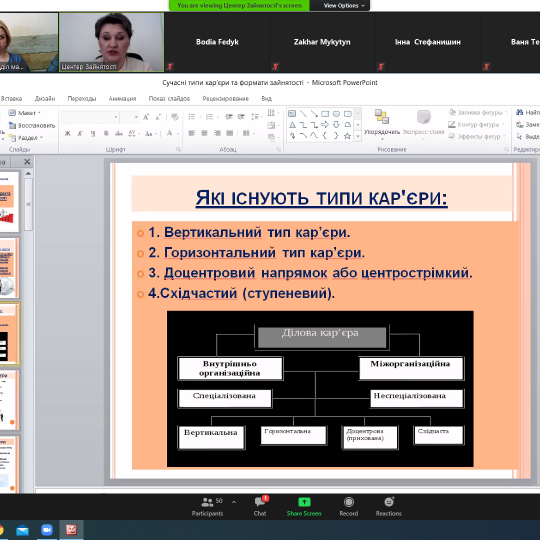The image size is (540, 540).
Task: Click Share Screen in Zoom
Action: (x=304, y=507)
